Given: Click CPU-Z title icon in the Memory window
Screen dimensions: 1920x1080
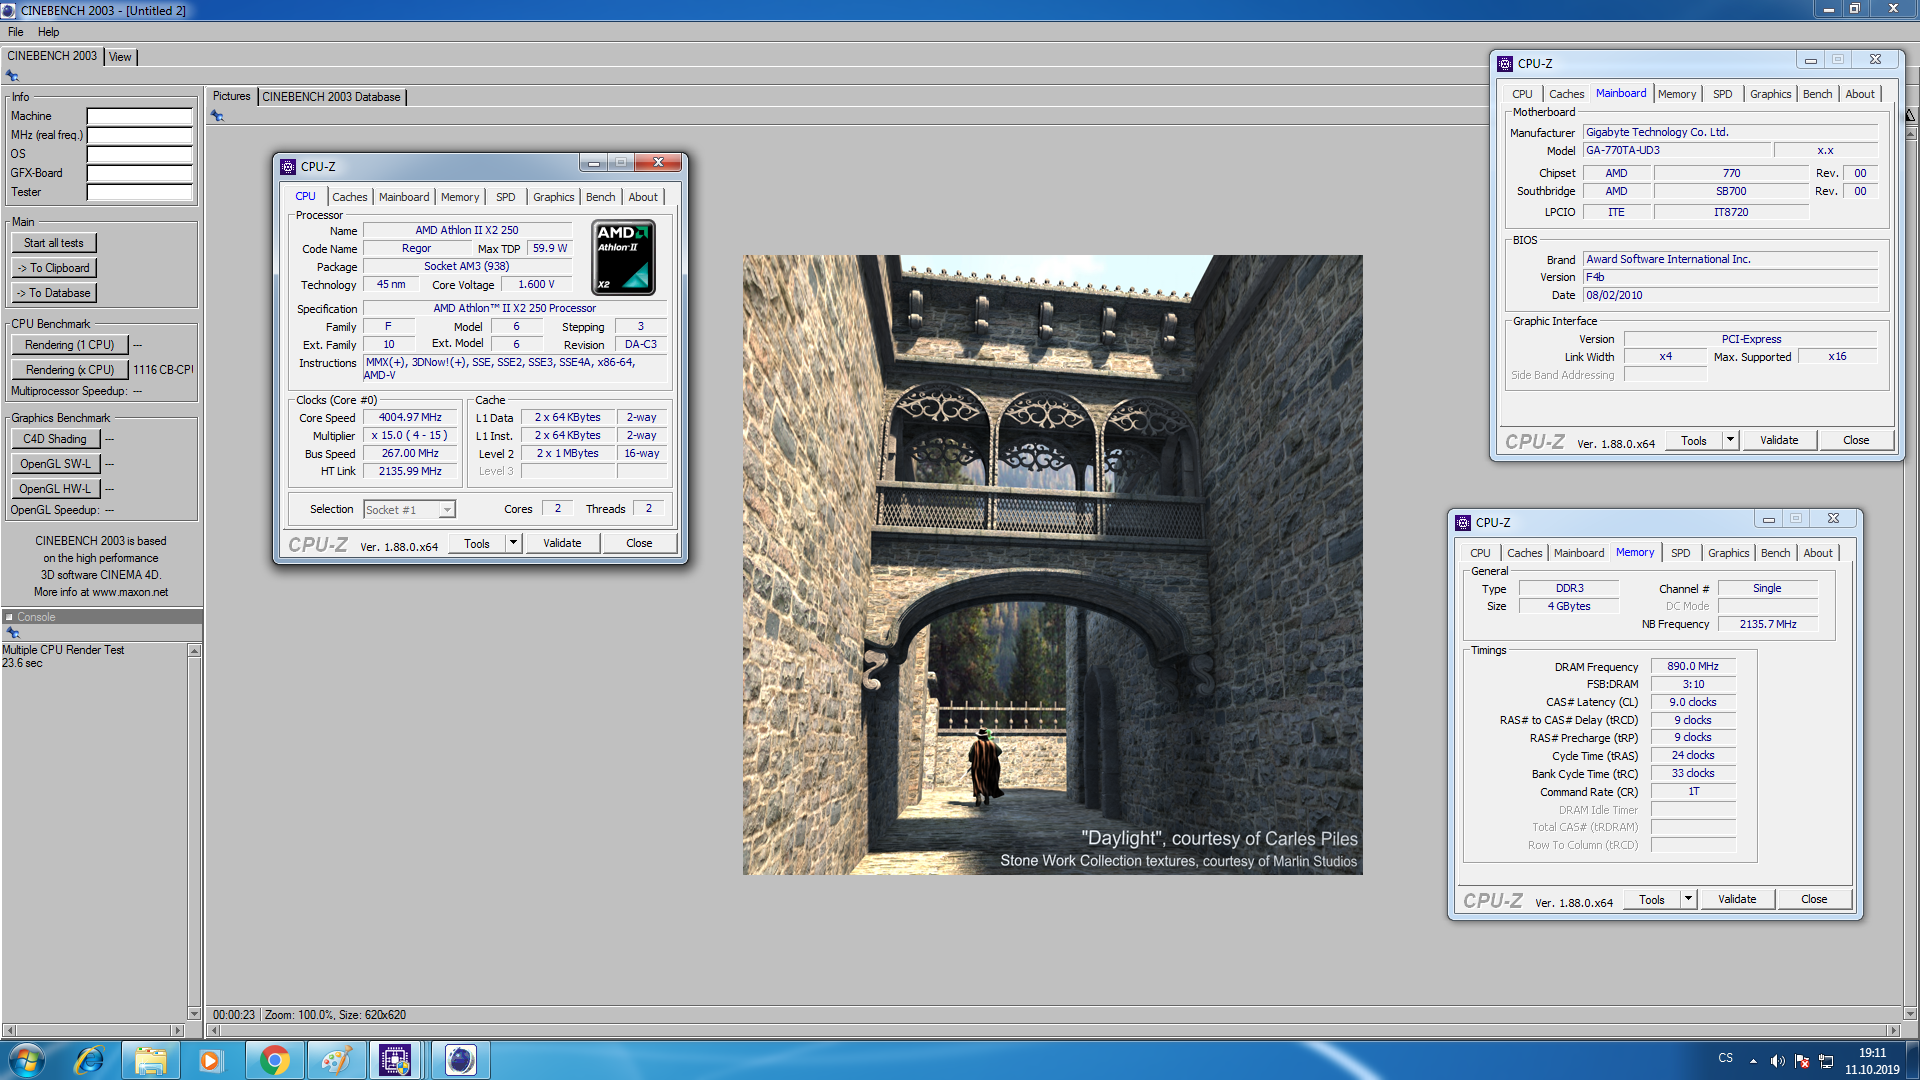Looking at the screenshot, I should (1463, 523).
